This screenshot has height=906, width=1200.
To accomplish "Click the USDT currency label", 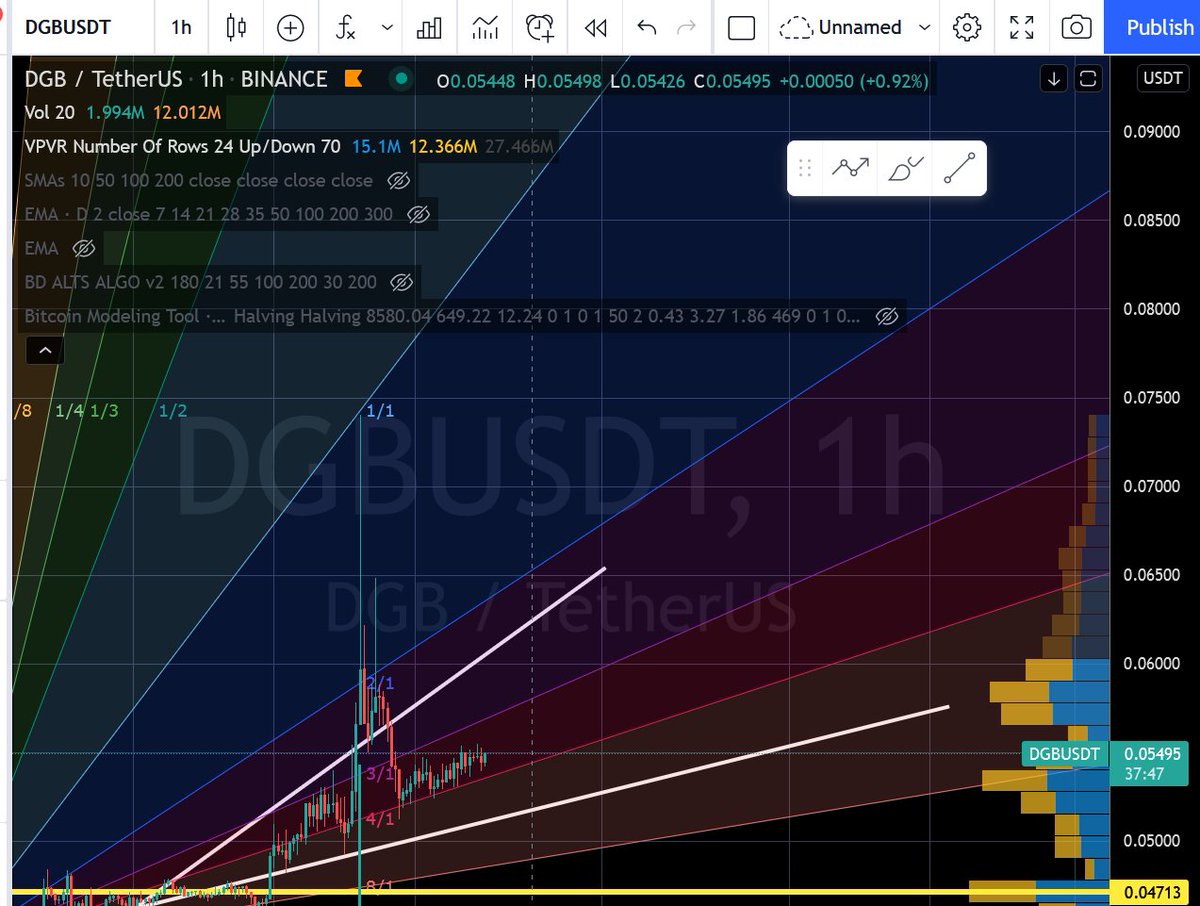I will coord(1163,78).
